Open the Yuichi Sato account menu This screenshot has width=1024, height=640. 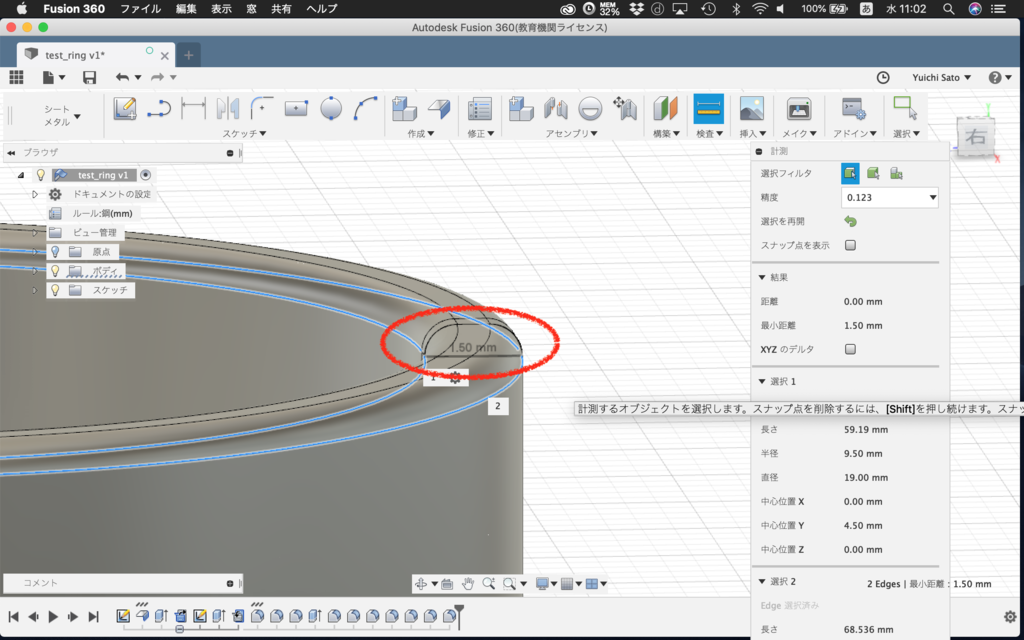(x=942, y=77)
